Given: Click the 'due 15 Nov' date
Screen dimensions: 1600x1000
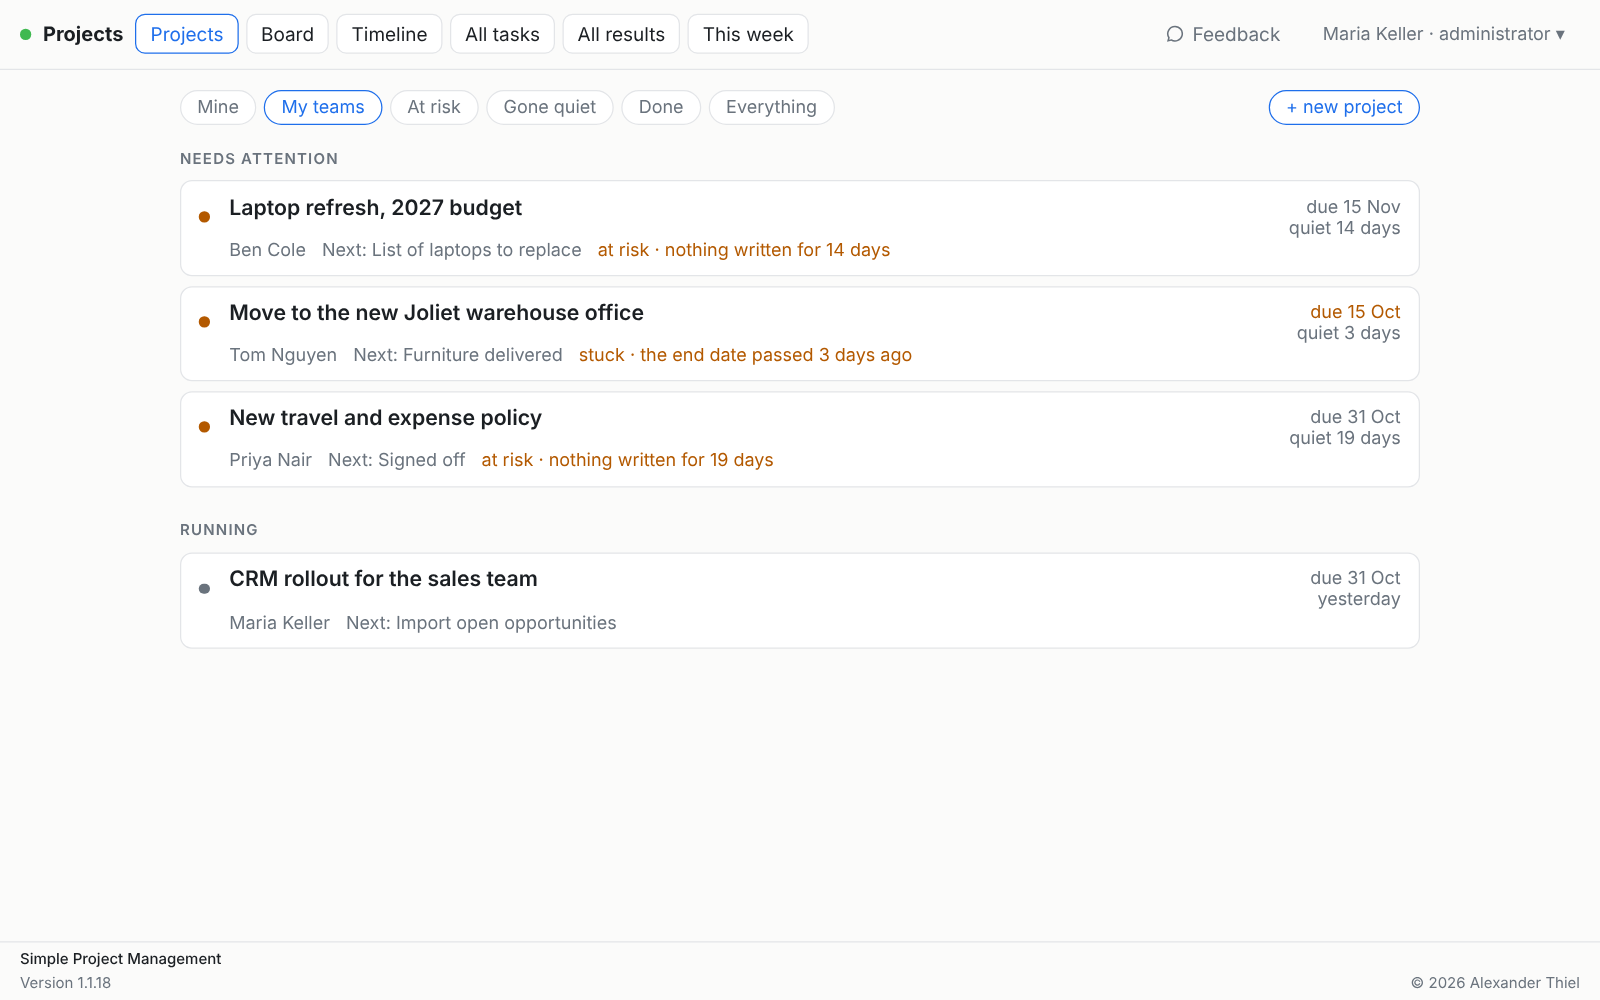Looking at the screenshot, I should [x=1353, y=207].
